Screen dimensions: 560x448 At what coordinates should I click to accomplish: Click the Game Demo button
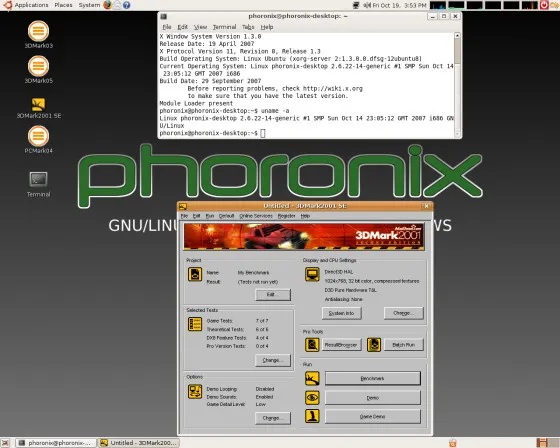pyautogui.click(x=372, y=417)
